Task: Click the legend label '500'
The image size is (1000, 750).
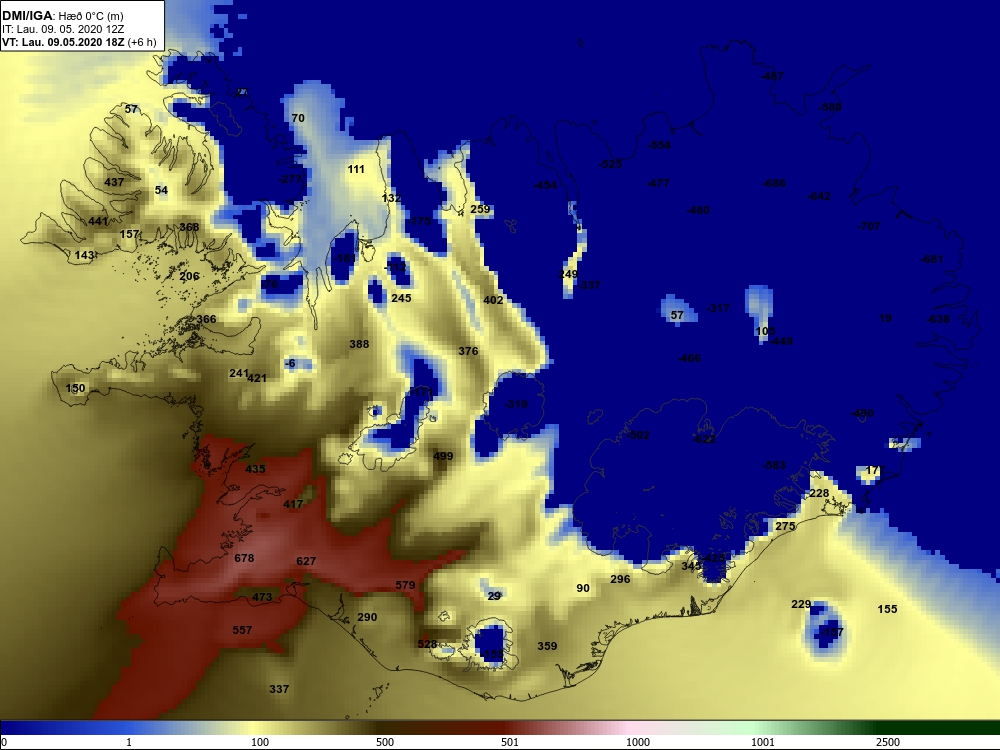Action: pos(385,742)
